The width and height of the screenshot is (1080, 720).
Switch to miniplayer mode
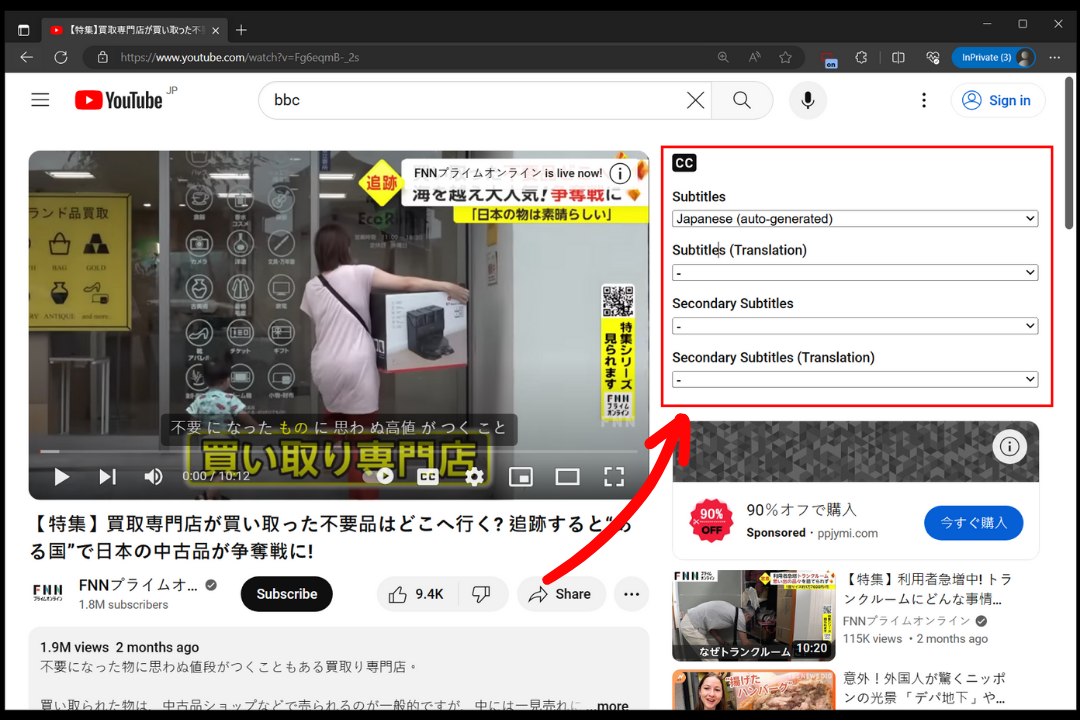point(521,476)
